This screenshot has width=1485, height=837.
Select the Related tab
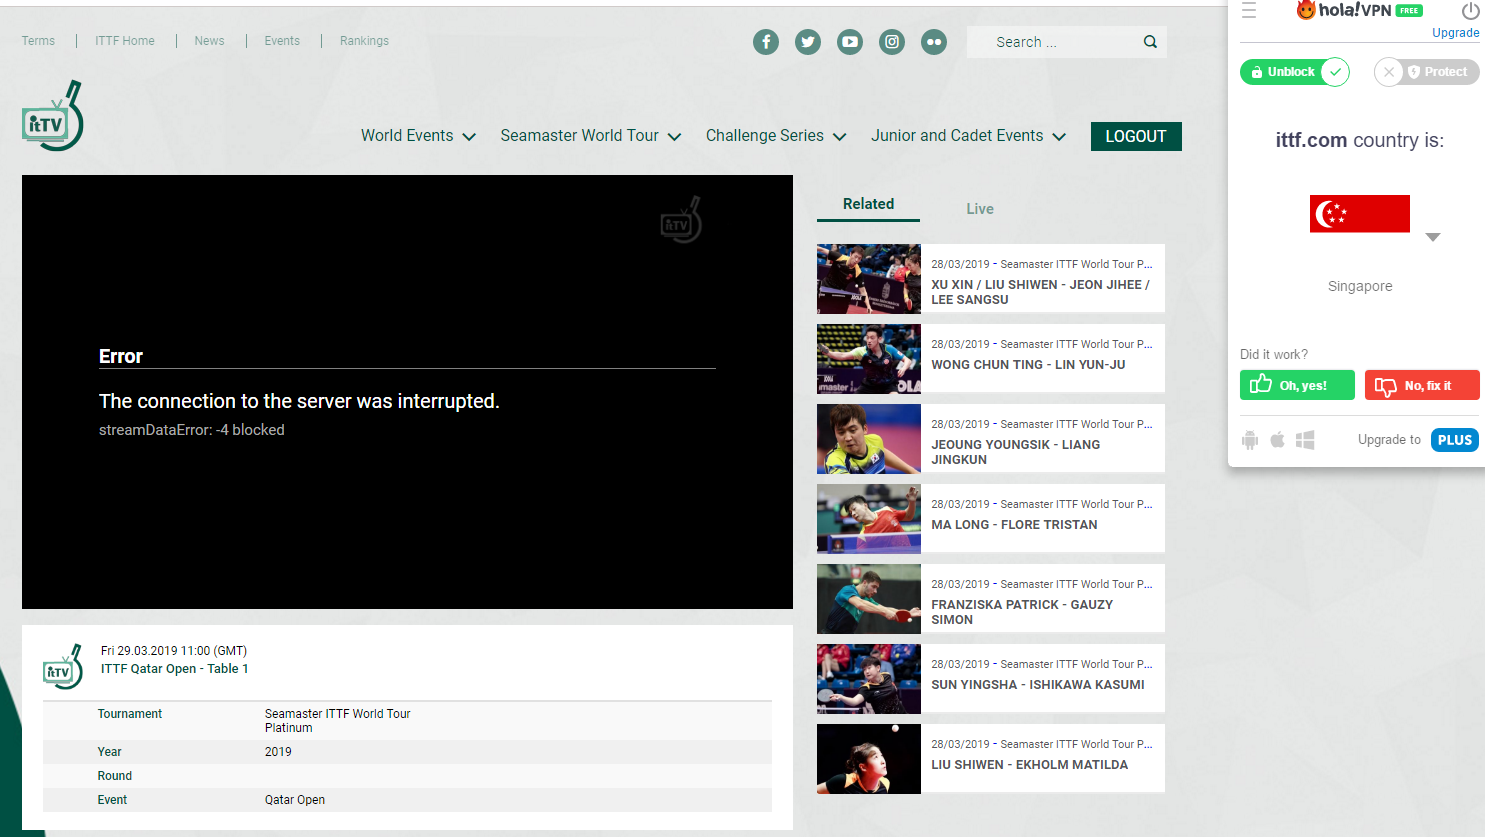868,204
